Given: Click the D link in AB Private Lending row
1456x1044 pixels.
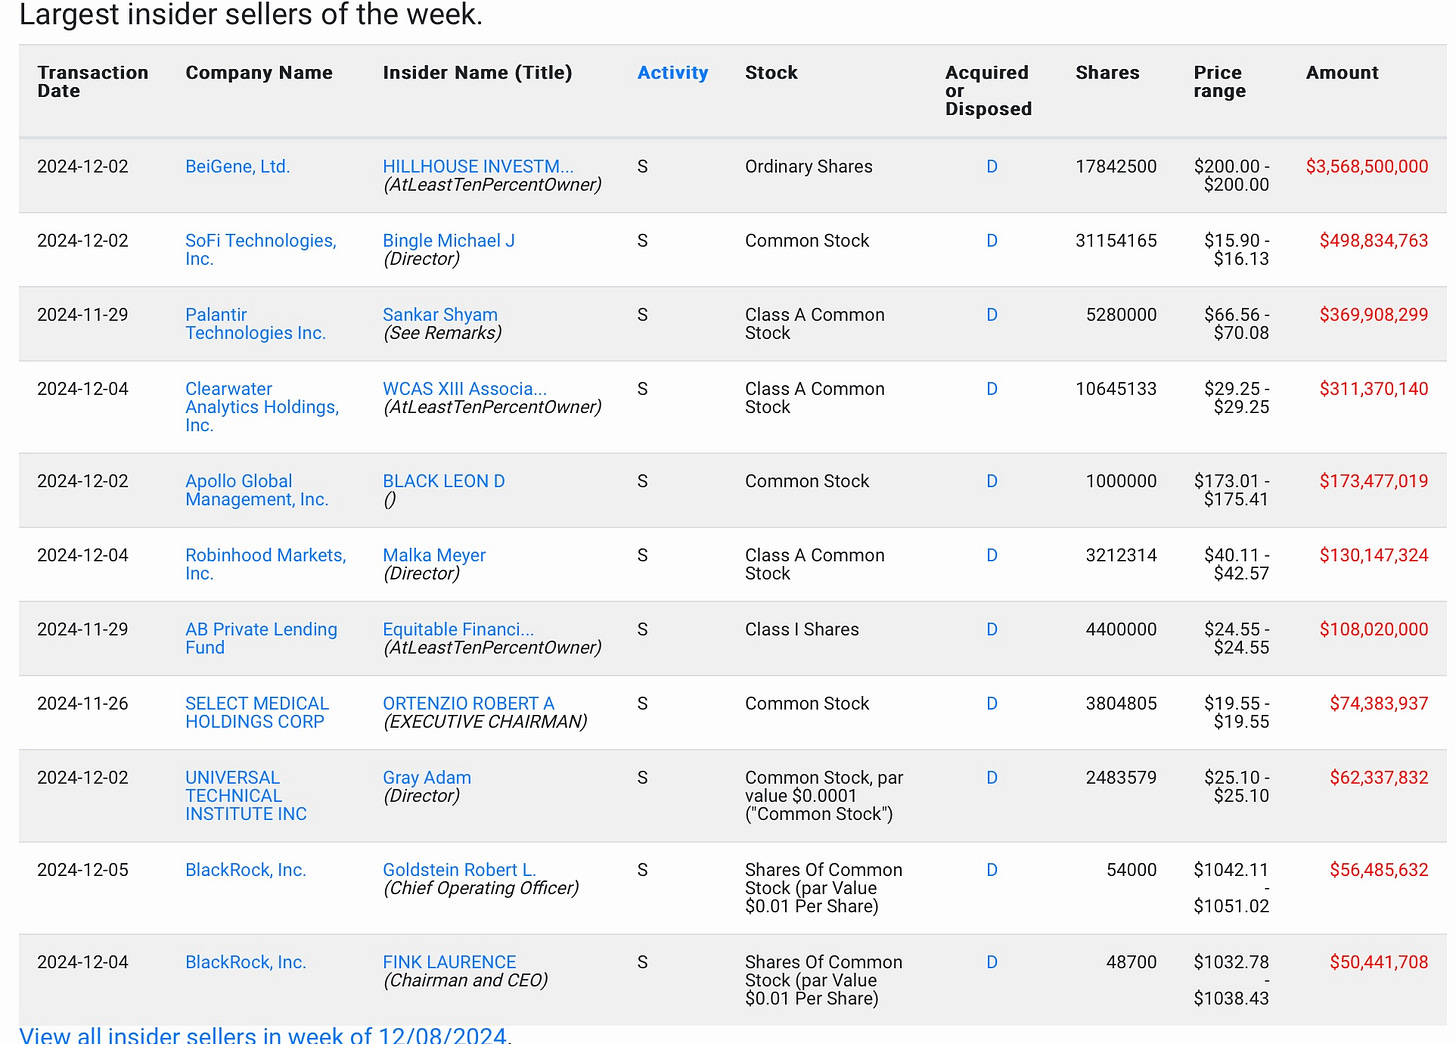Looking at the screenshot, I should point(992,629).
